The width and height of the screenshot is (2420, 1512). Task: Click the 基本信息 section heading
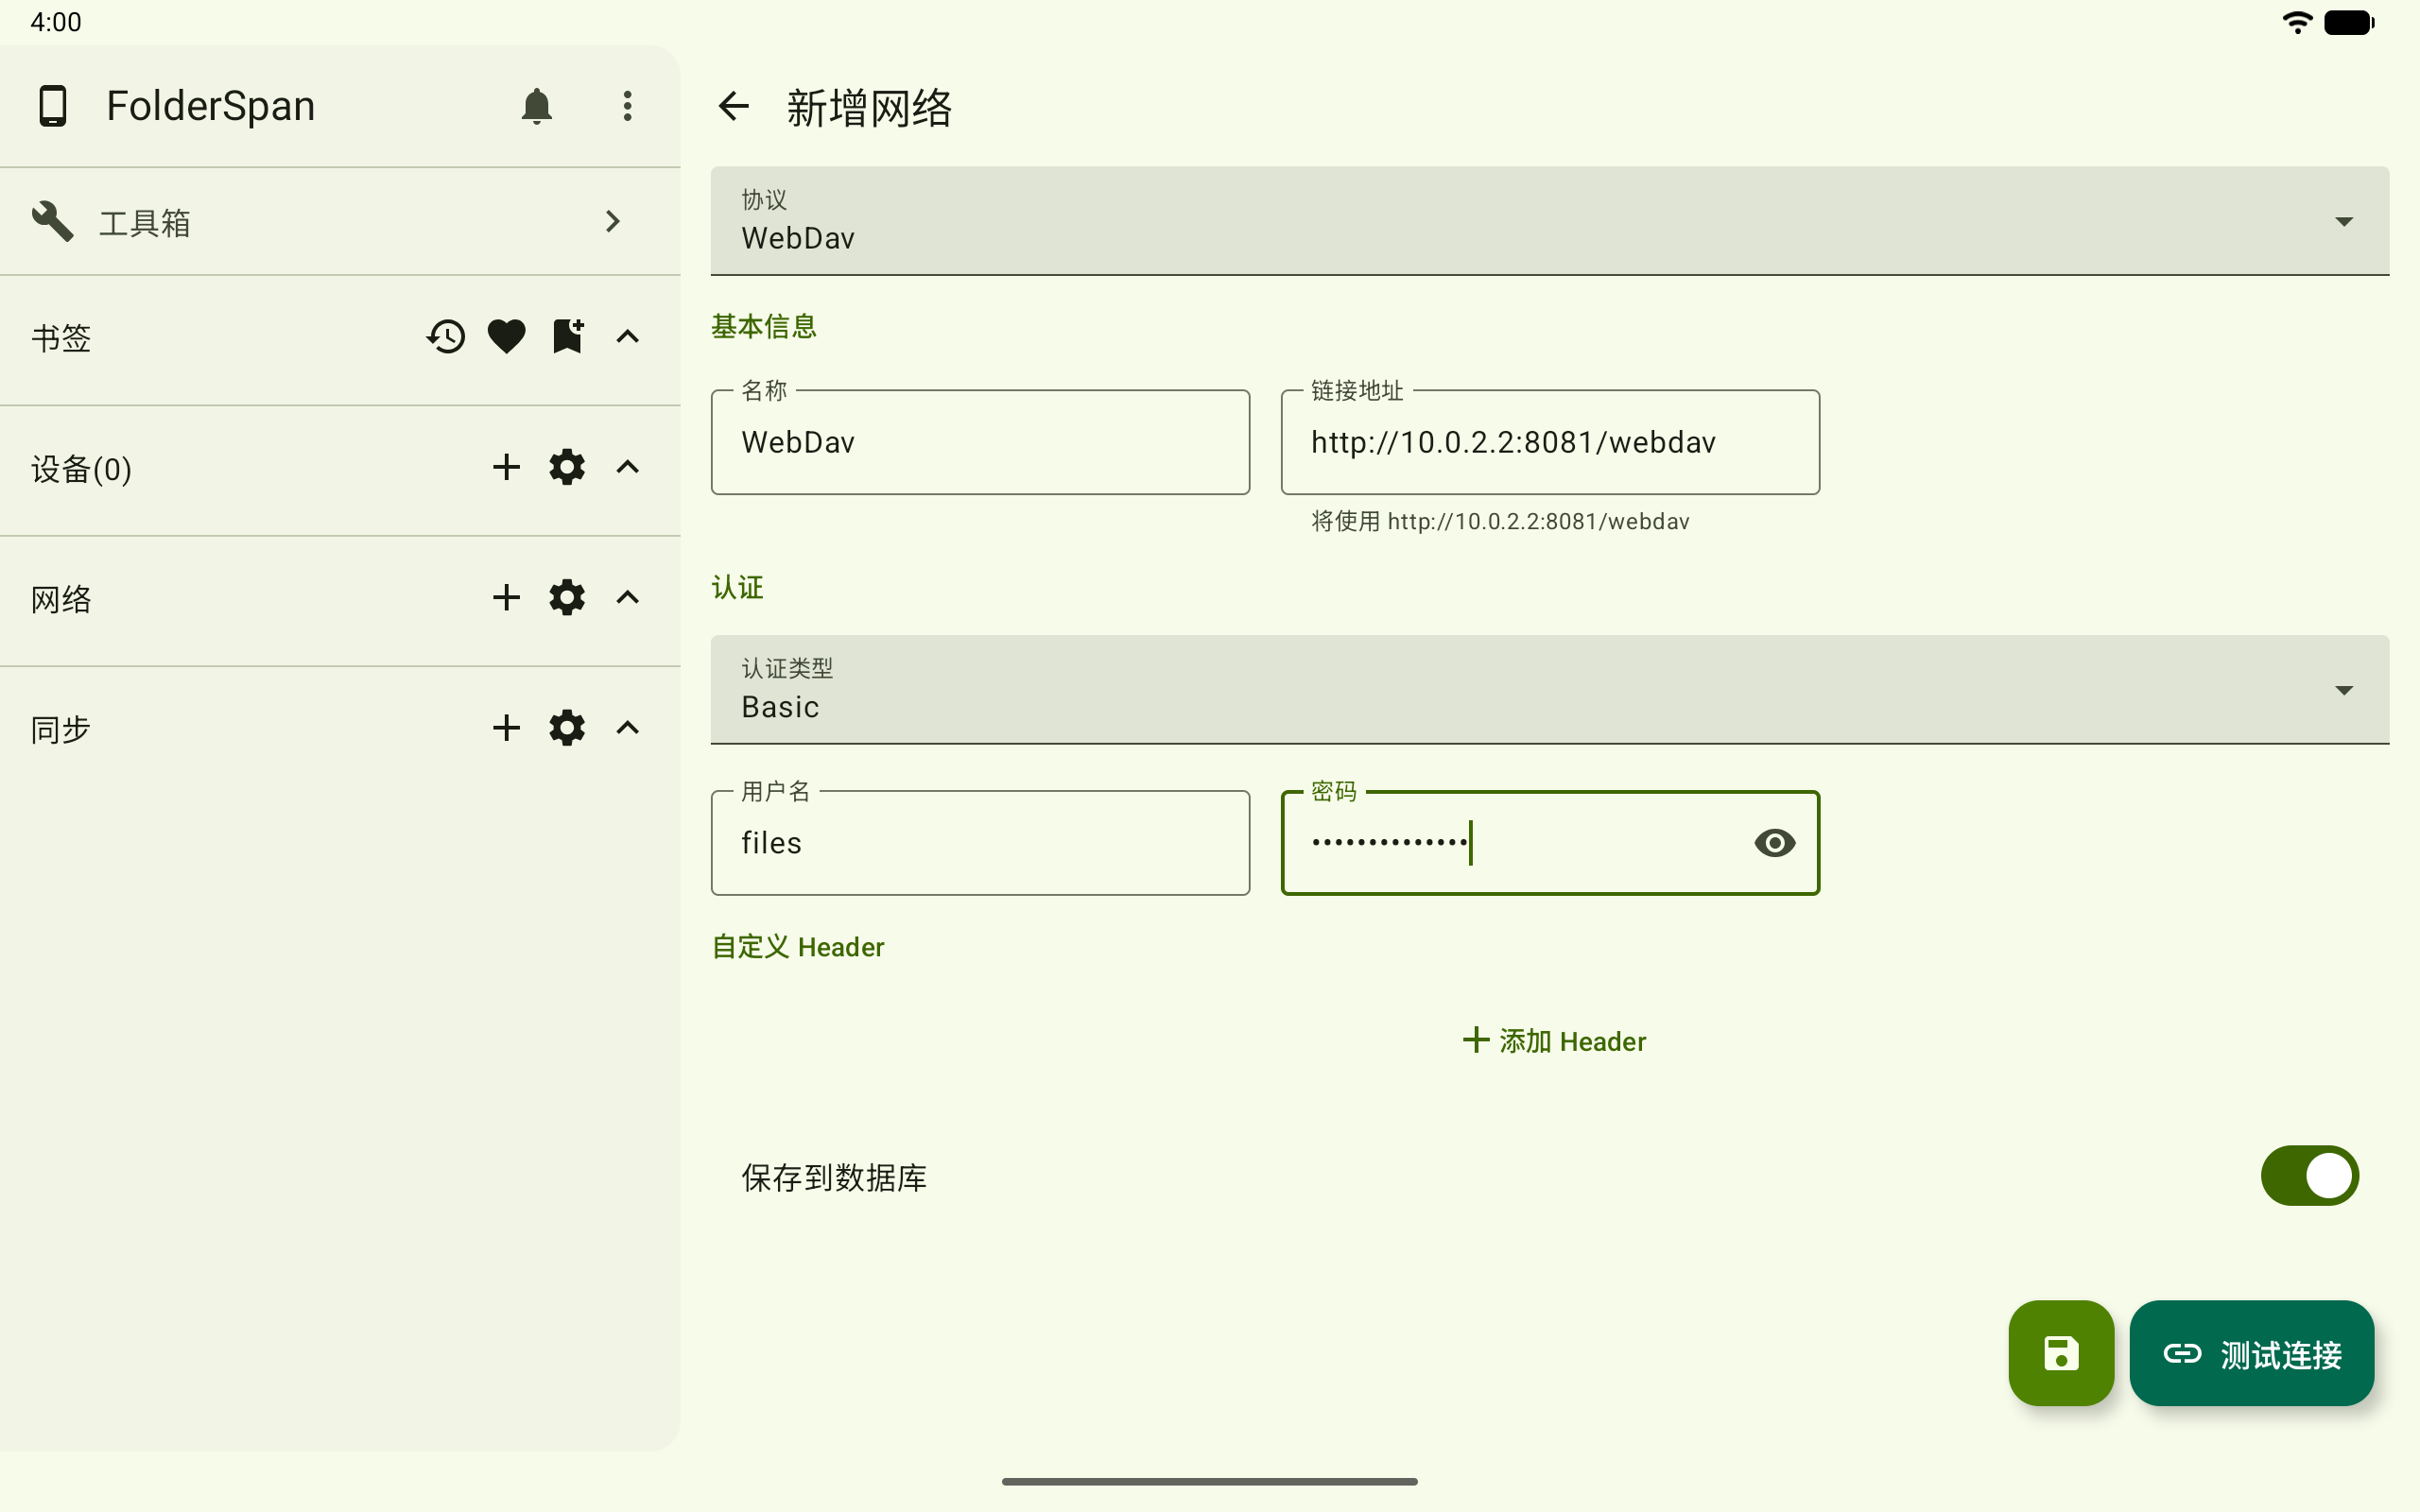(x=764, y=326)
